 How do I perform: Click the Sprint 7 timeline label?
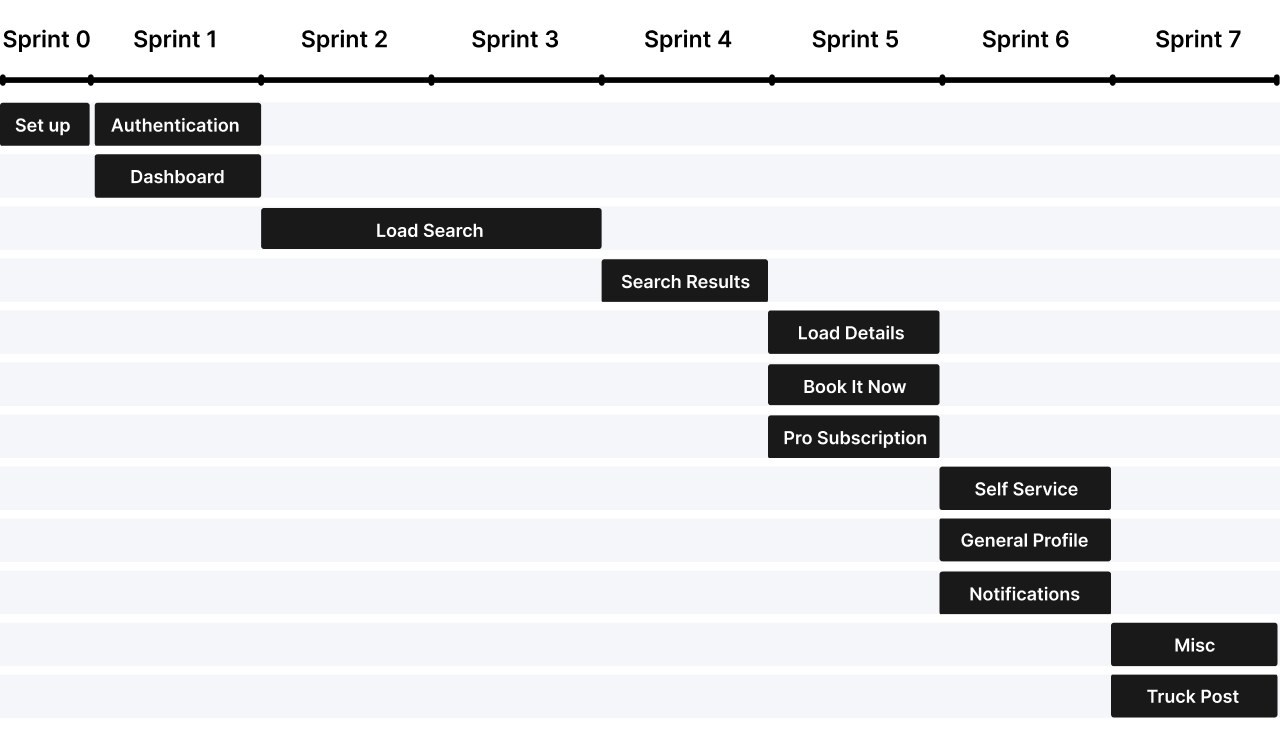pos(1198,40)
